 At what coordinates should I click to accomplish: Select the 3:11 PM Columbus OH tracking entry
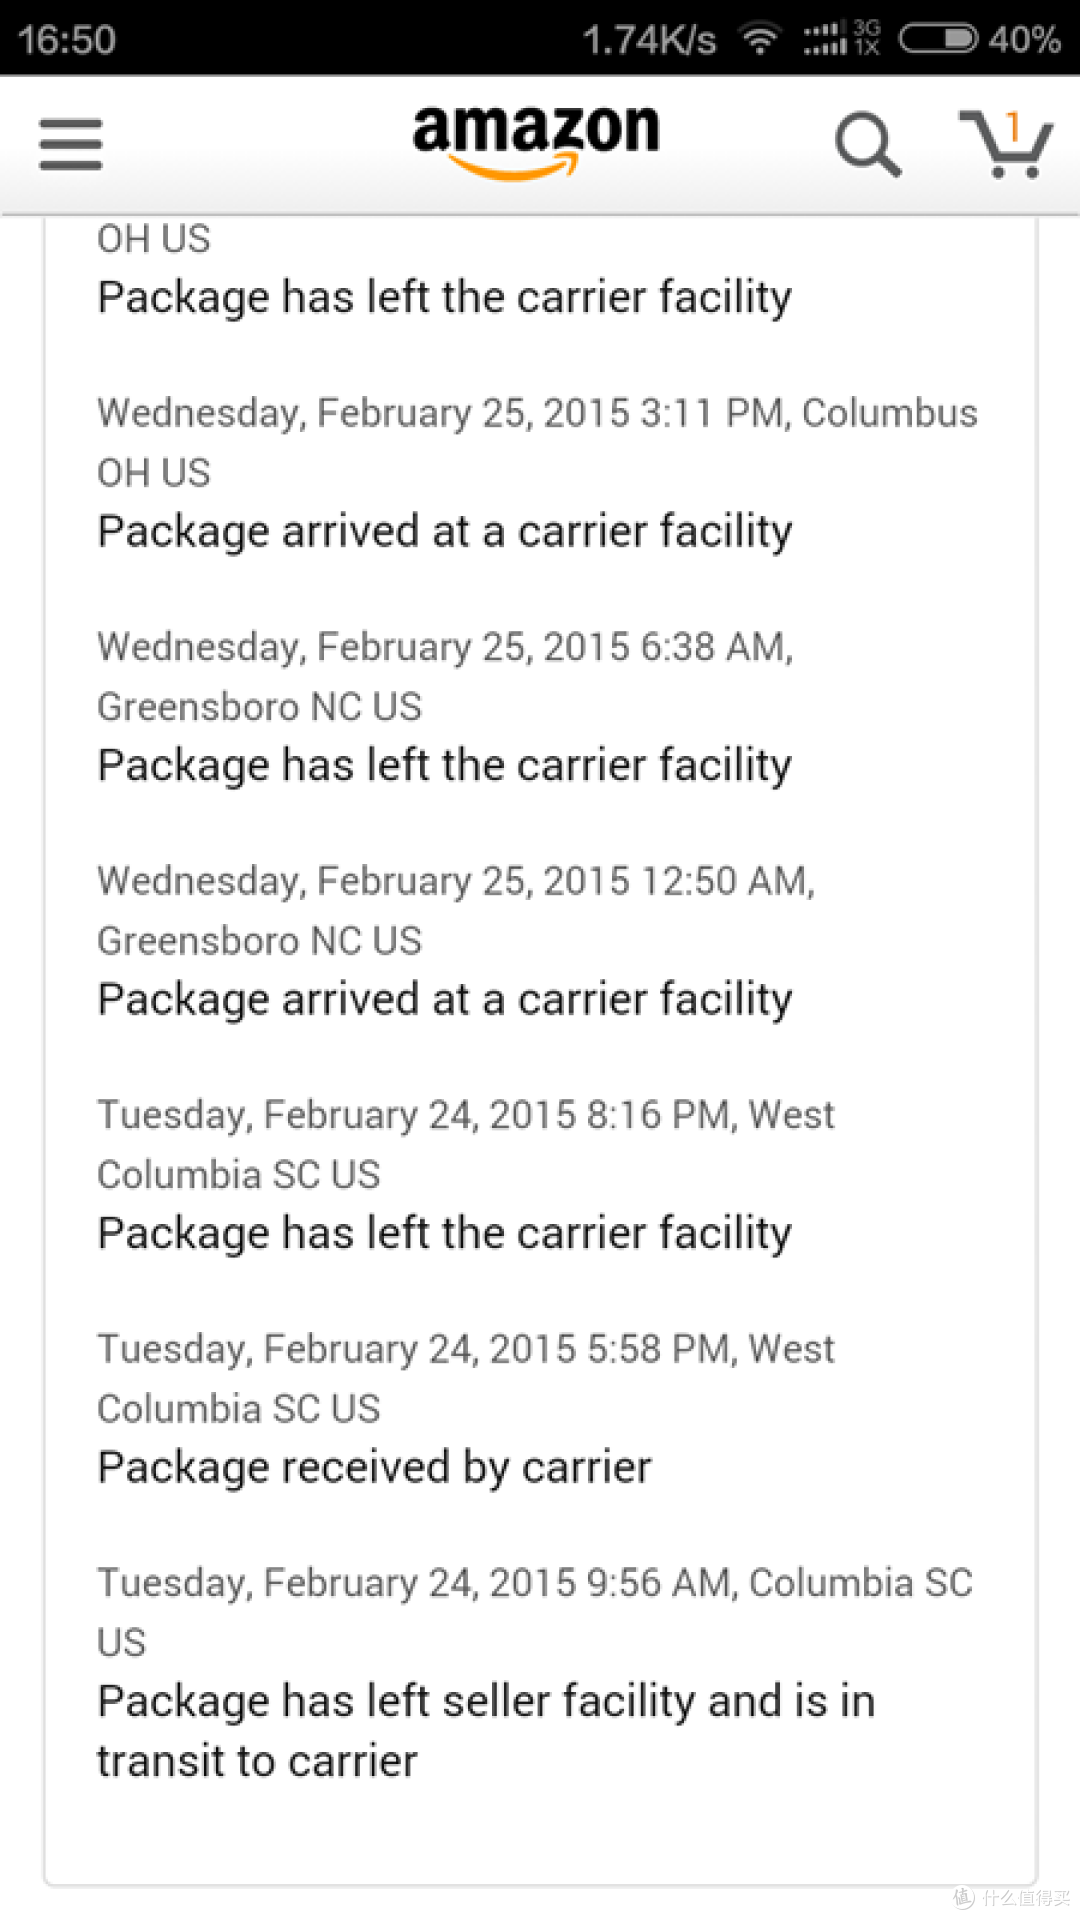[537, 442]
